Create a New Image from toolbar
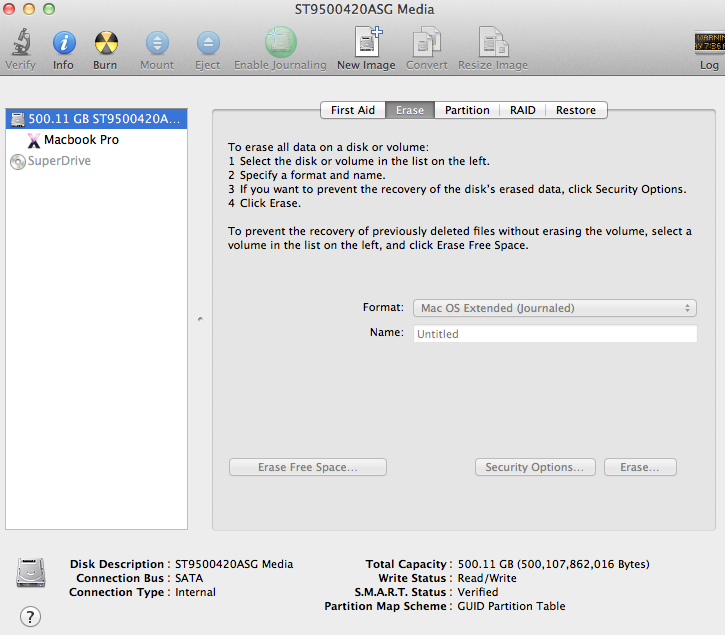This screenshot has height=635, width=725. pos(368,42)
